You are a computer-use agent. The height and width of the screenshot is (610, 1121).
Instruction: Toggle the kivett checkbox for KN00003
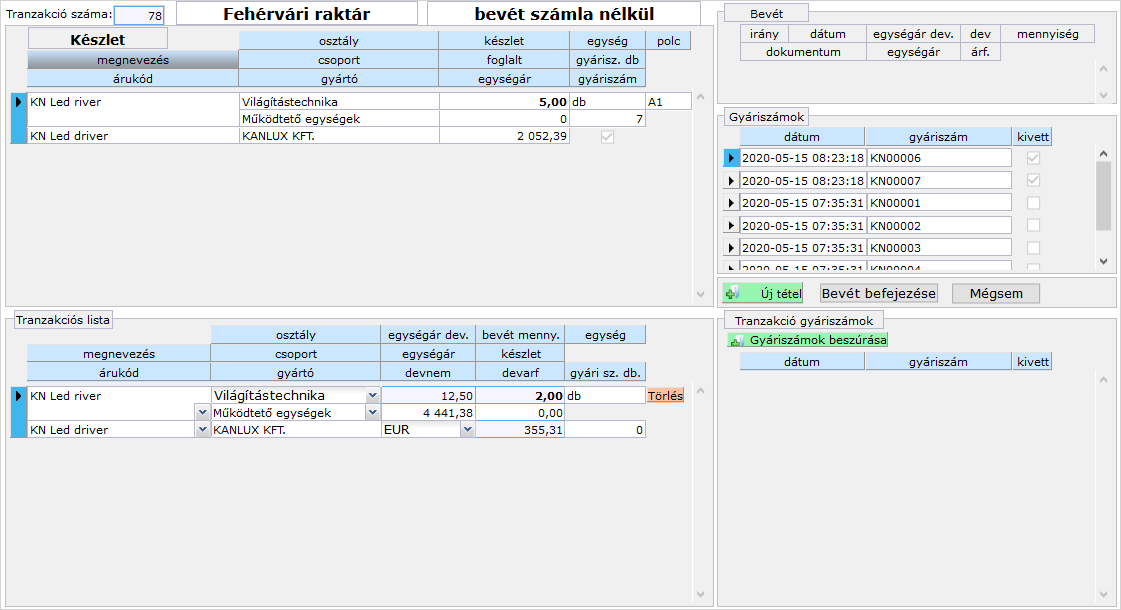[1033, 248]
